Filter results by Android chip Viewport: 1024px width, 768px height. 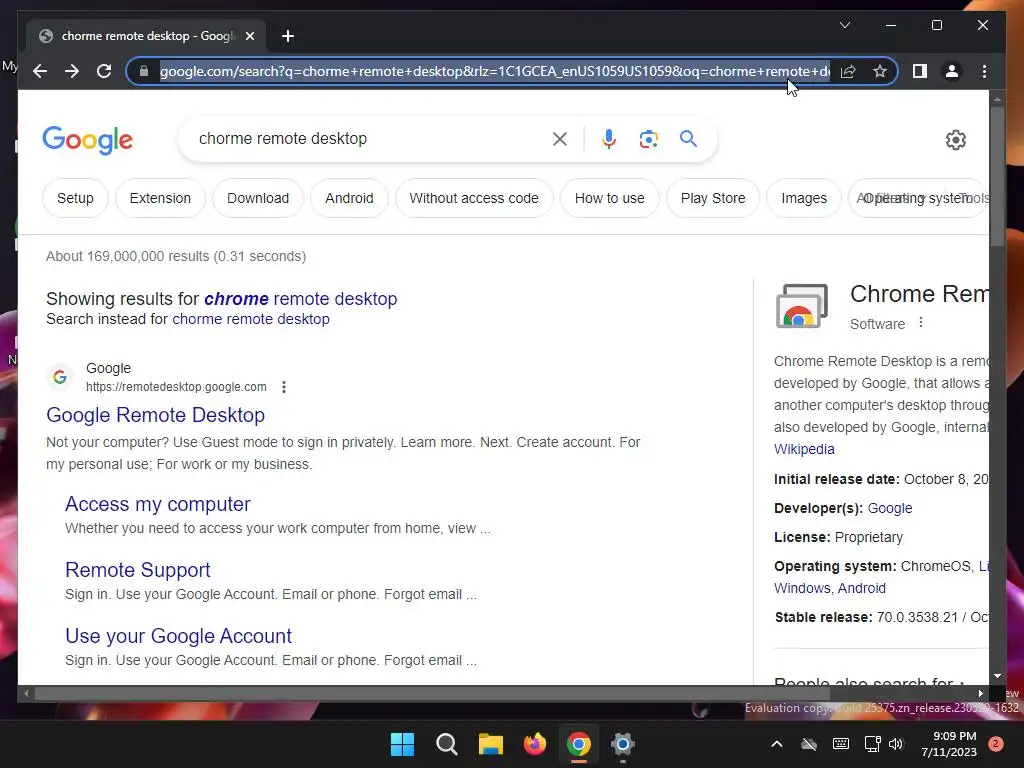(x=349, y=198)
